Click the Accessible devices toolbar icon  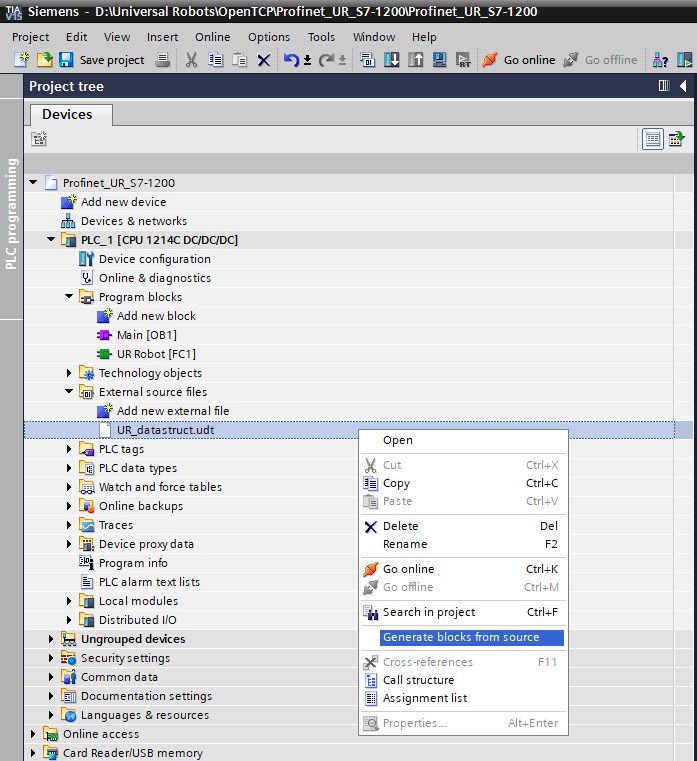[x=661, y=60]
